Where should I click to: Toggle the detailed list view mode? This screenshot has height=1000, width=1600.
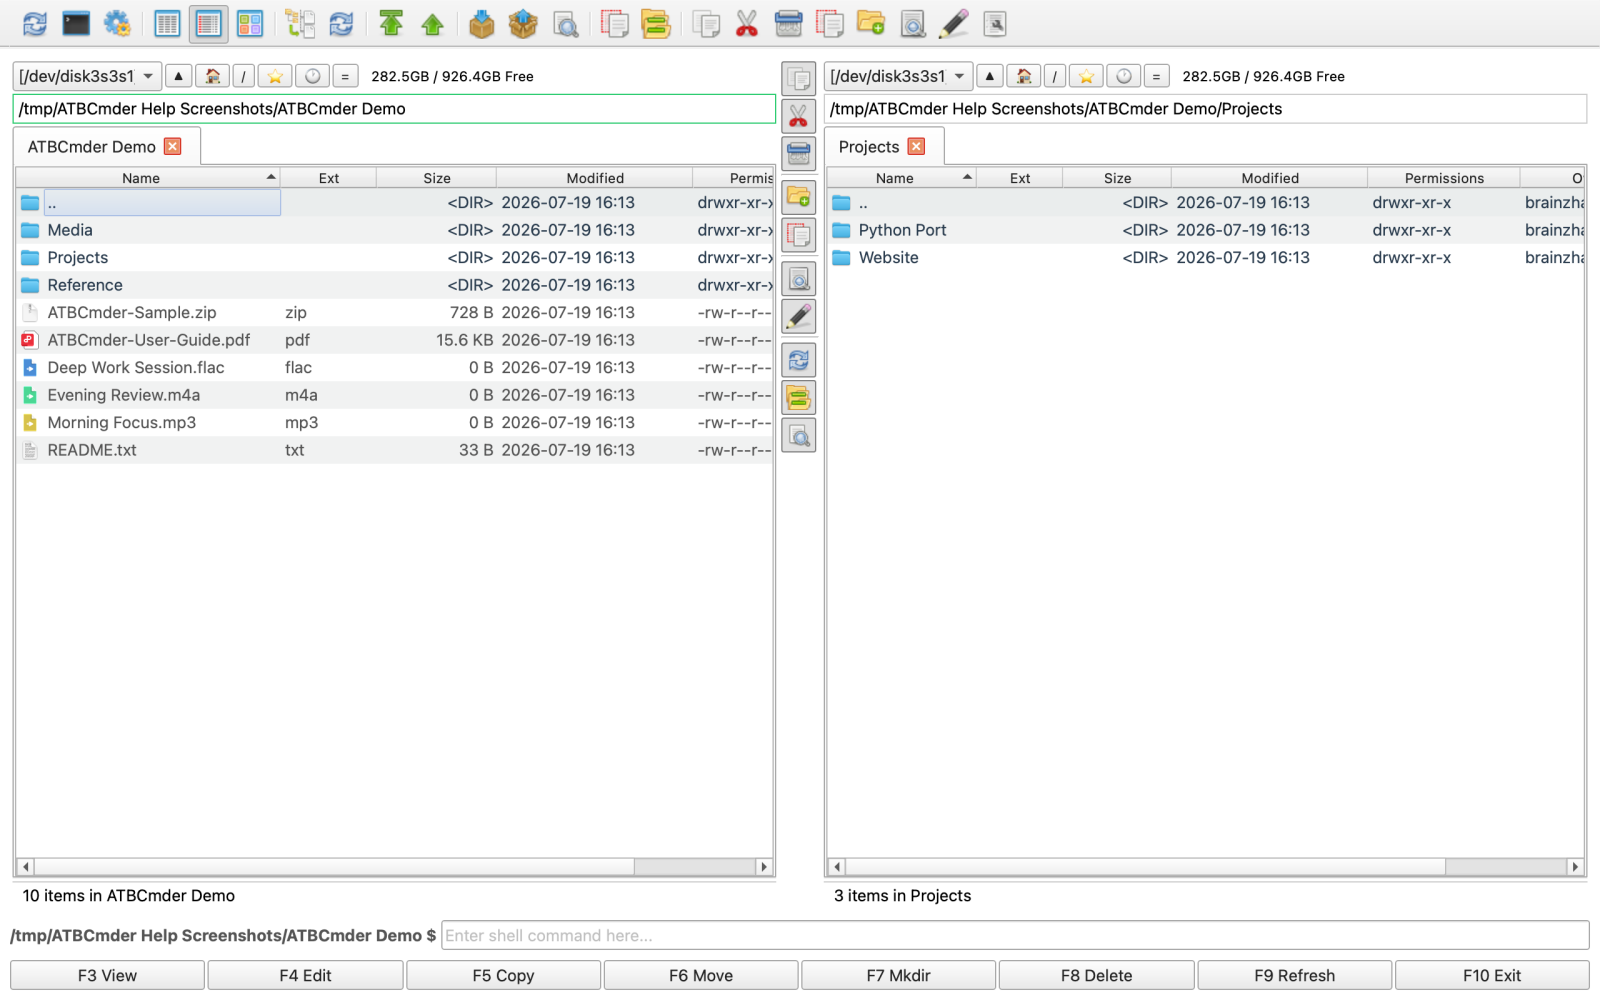[x=208, y=24]
